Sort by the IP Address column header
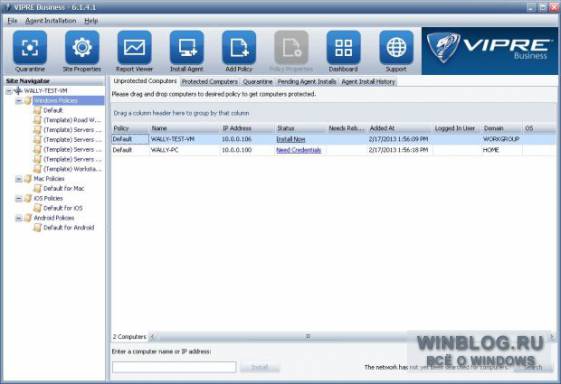Screen dimensions: 561x384 247,128
